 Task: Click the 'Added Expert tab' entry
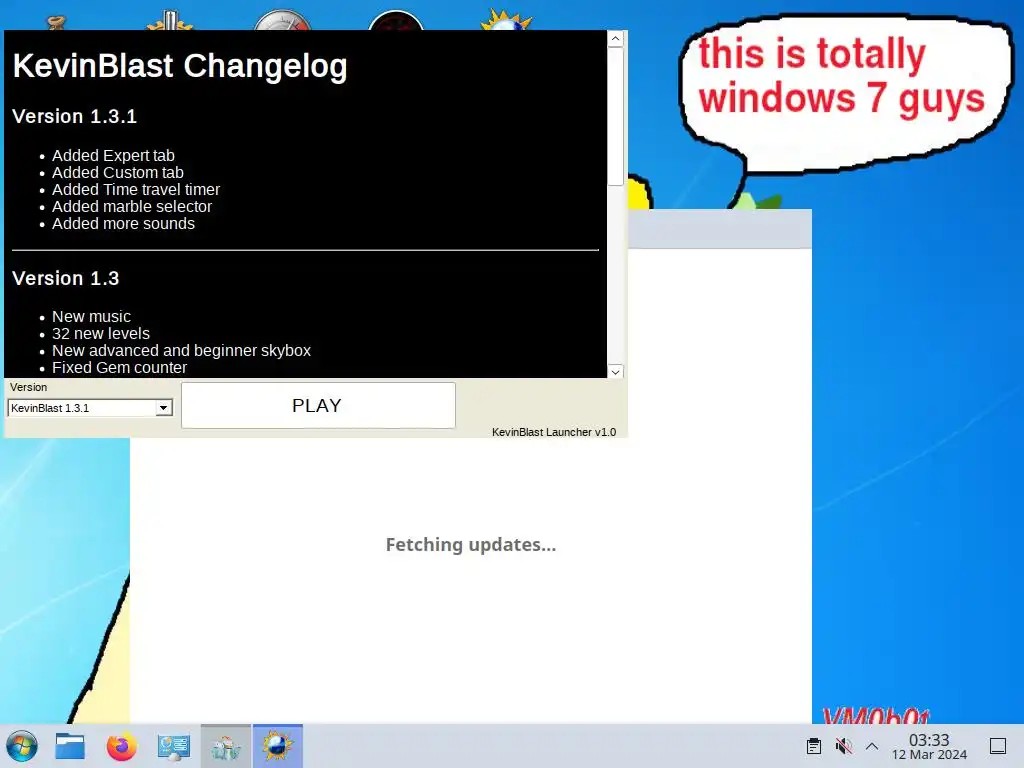pyautogui.click(x=113, y=155)
